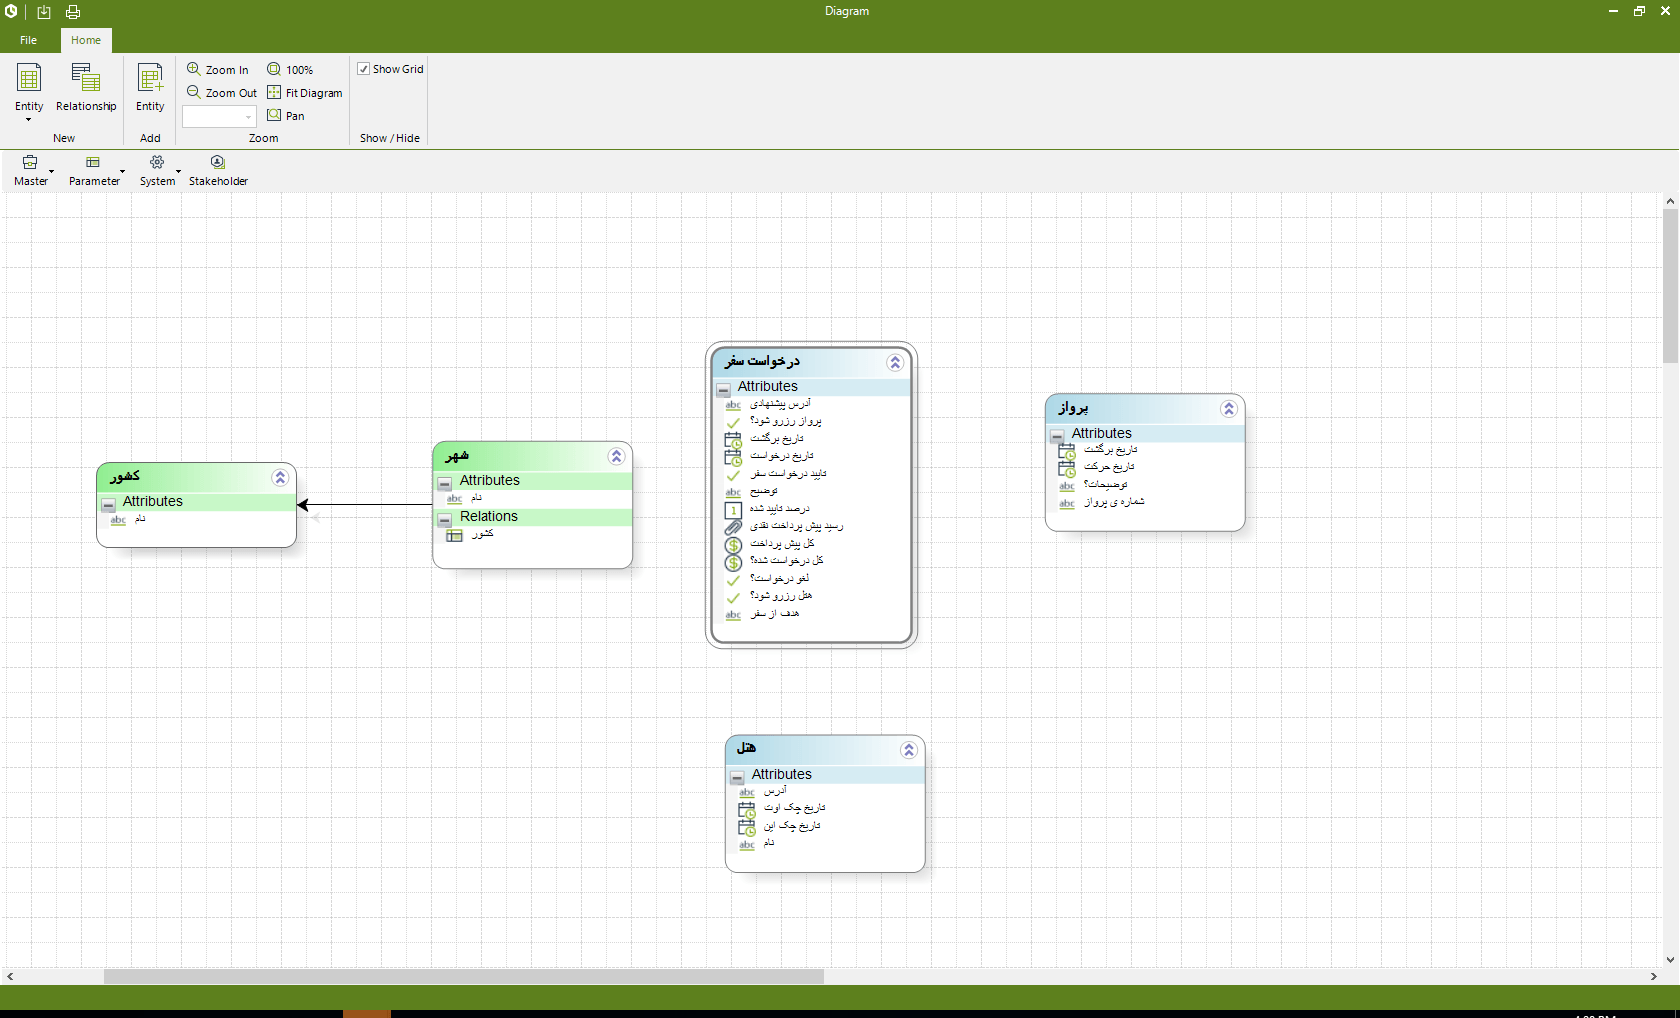
Task: Activate the Pan tool
Action: 286,115
